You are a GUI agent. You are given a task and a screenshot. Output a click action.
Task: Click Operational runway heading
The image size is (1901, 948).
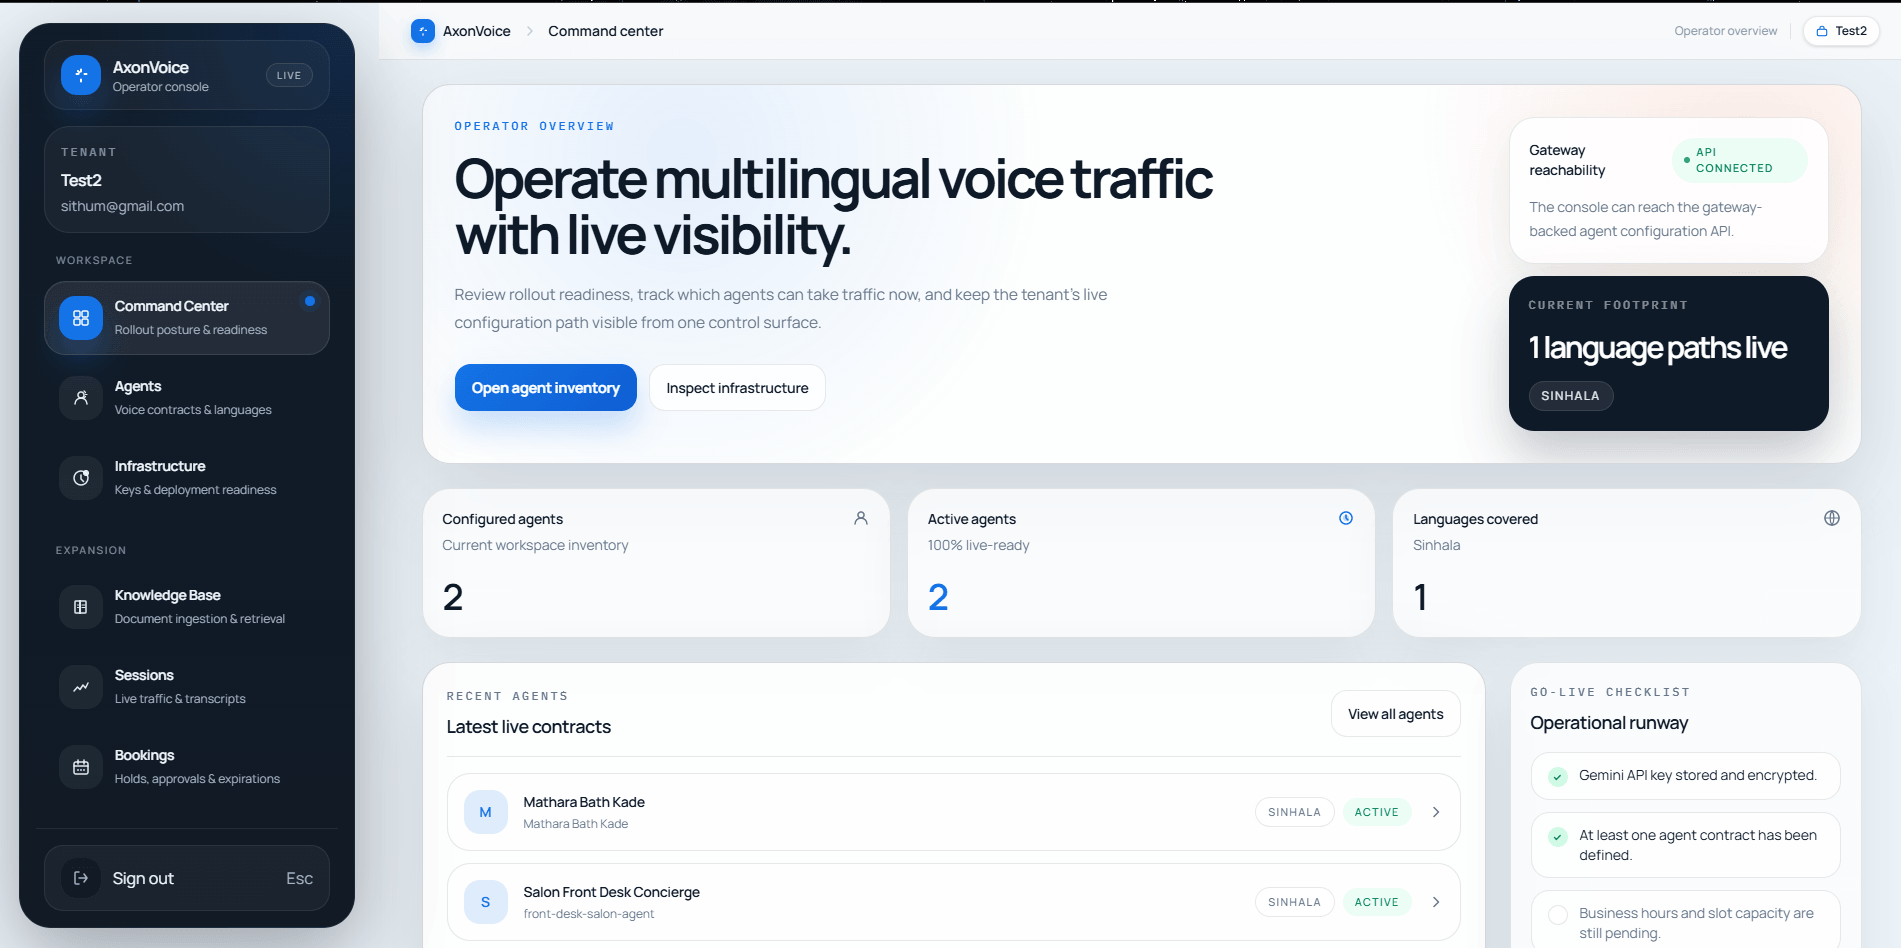coord(1609,723)
